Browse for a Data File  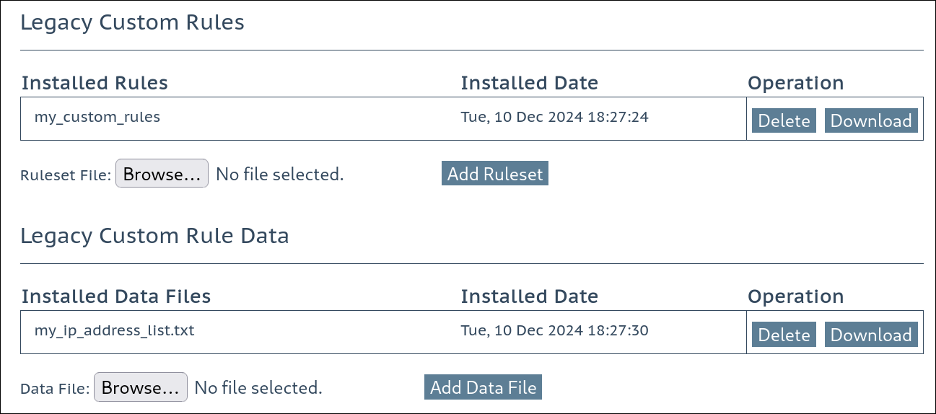(140, 388)
